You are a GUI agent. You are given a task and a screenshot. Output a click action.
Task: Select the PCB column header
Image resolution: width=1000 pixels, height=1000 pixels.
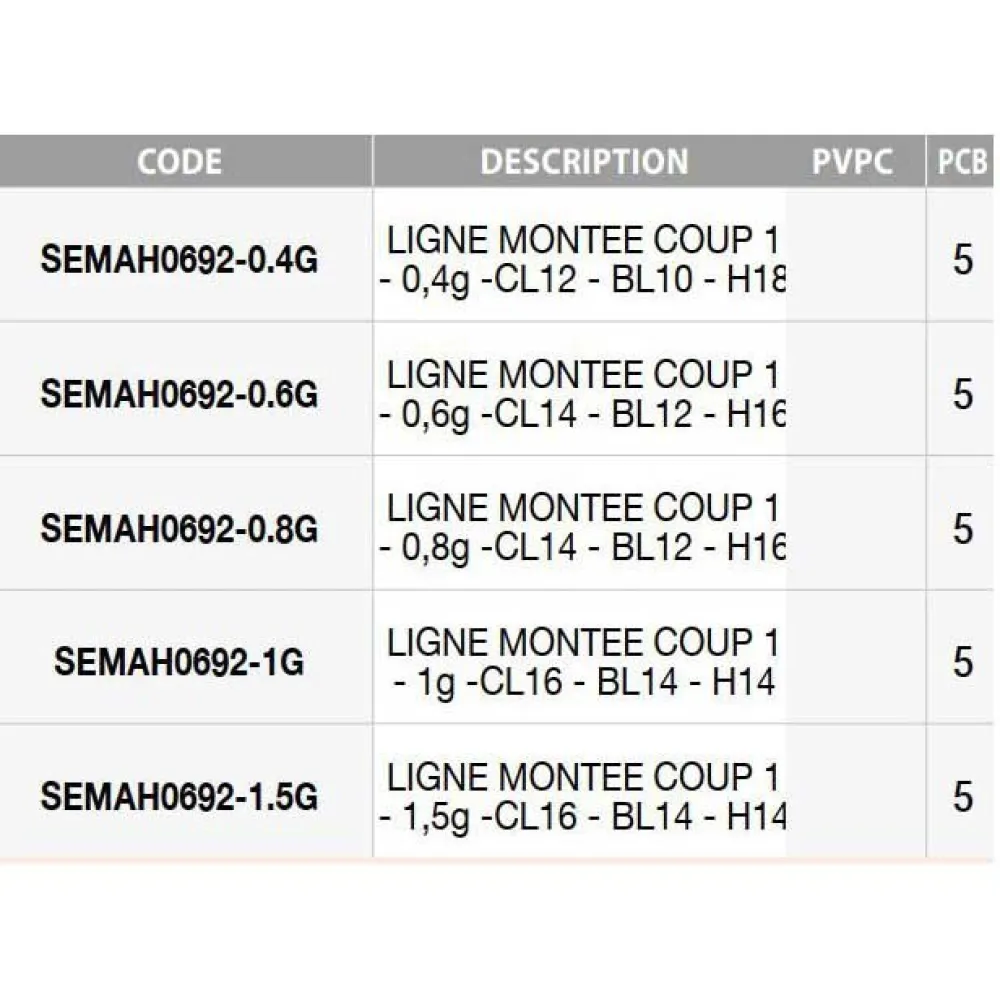(x=962, y=162)
